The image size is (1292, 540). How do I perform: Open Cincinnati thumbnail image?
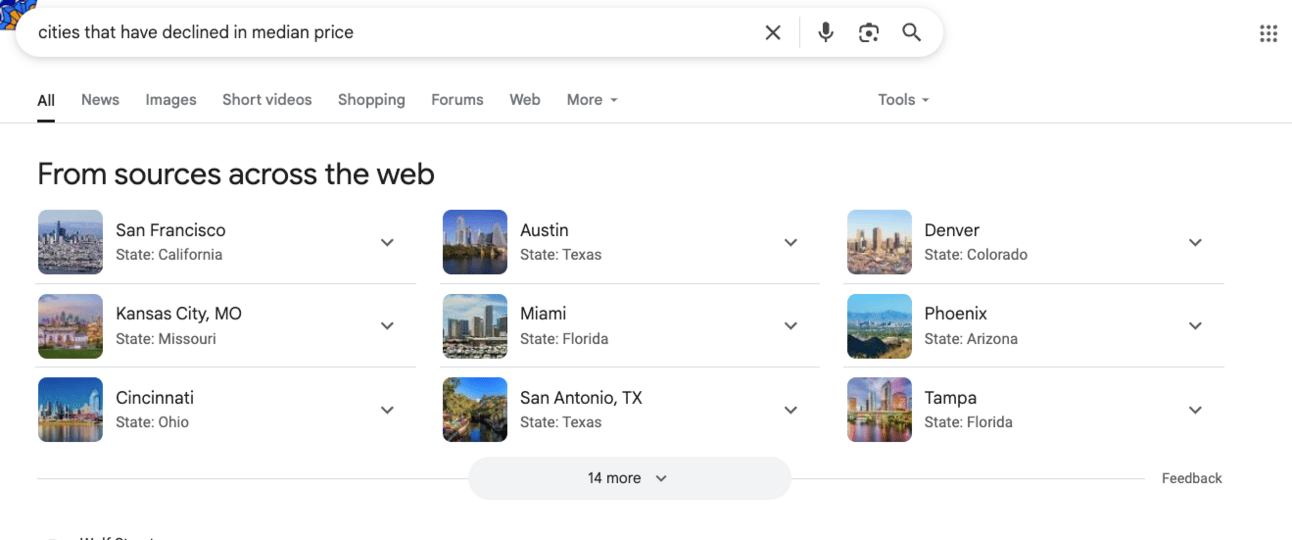[x=70, y=410]
